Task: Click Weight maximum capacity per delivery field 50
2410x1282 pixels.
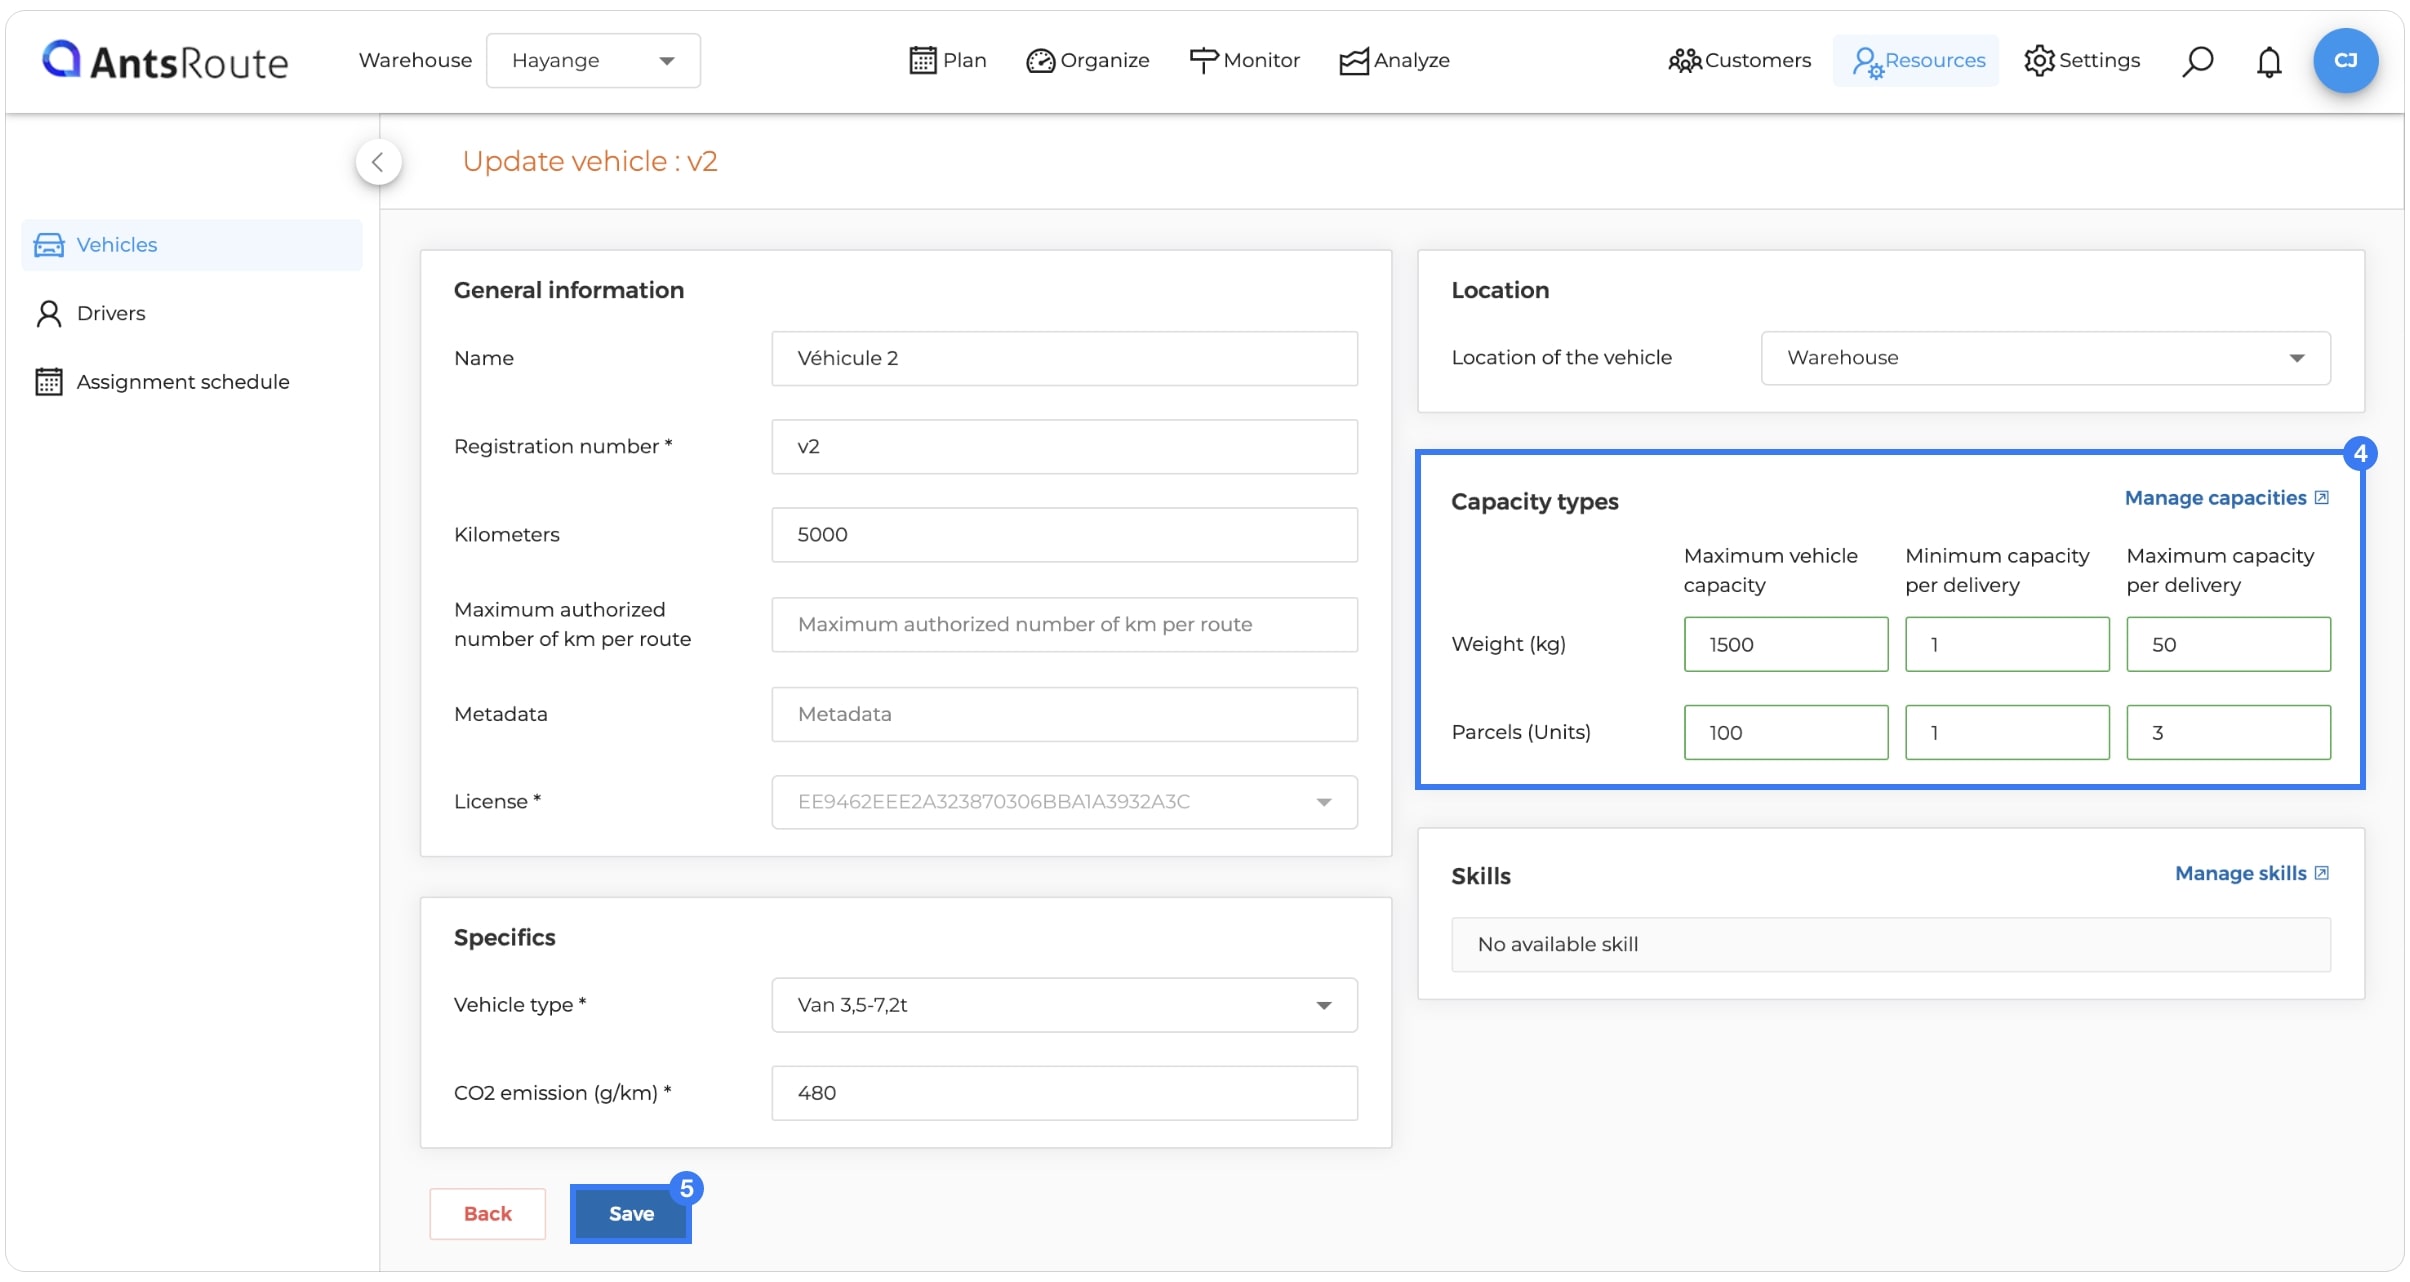Action: point(2228,644)
